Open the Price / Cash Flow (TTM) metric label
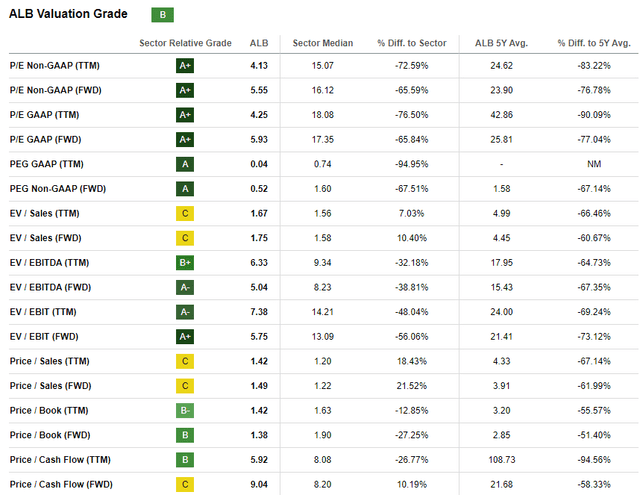The height and width of the screenshot is (495, 640). pos(60,460)
